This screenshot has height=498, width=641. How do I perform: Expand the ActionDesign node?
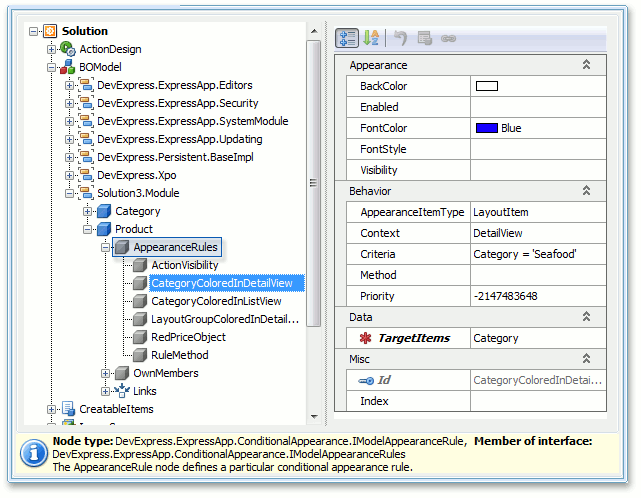52,49
